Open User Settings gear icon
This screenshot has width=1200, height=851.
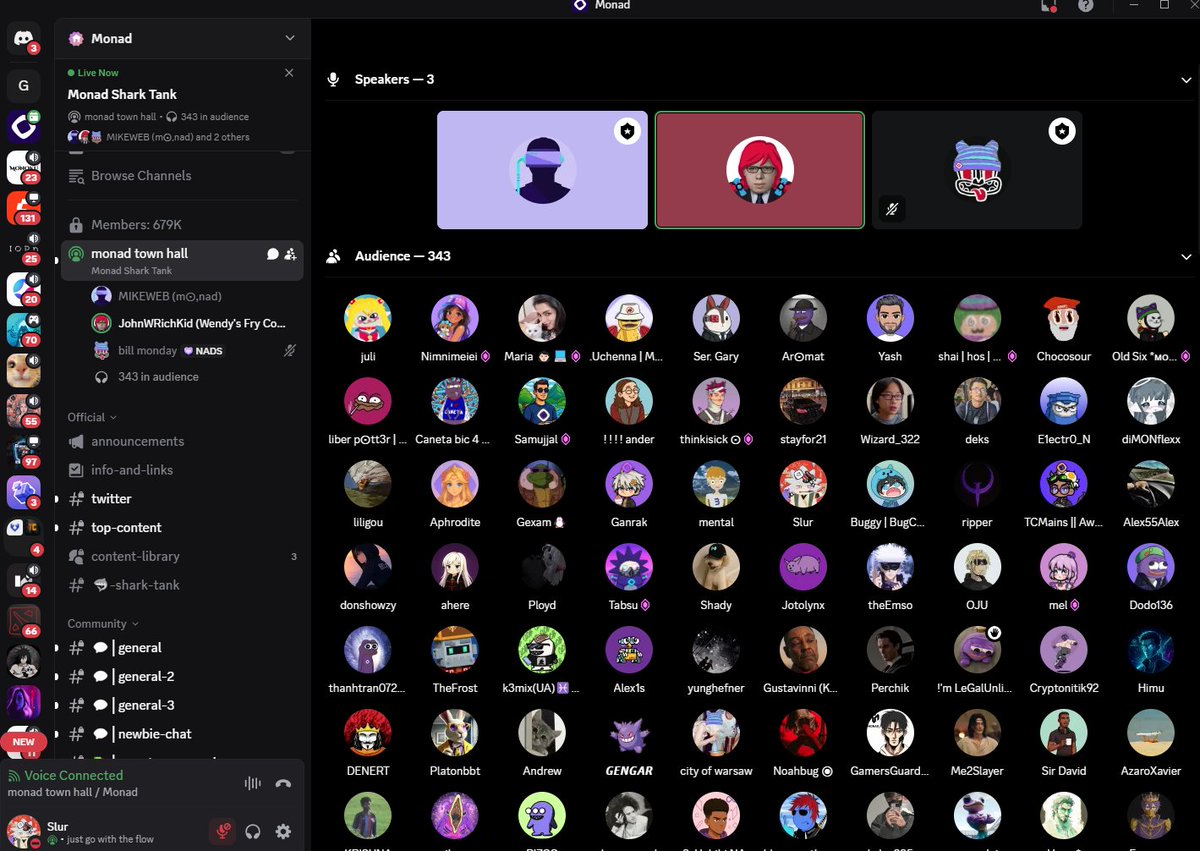(x=283, y=831)
